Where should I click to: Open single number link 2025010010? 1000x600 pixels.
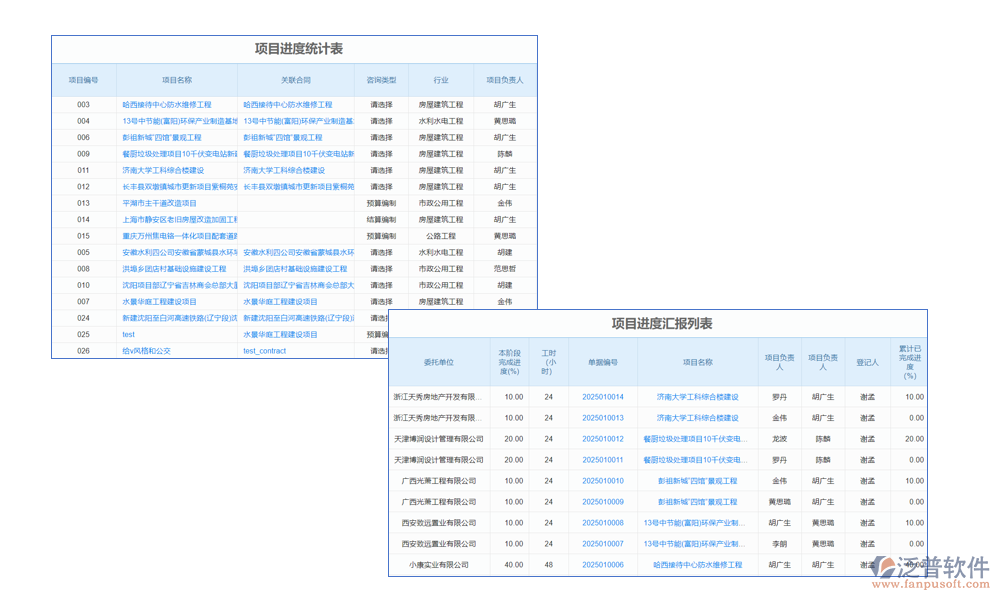click(x=602, y=481)
